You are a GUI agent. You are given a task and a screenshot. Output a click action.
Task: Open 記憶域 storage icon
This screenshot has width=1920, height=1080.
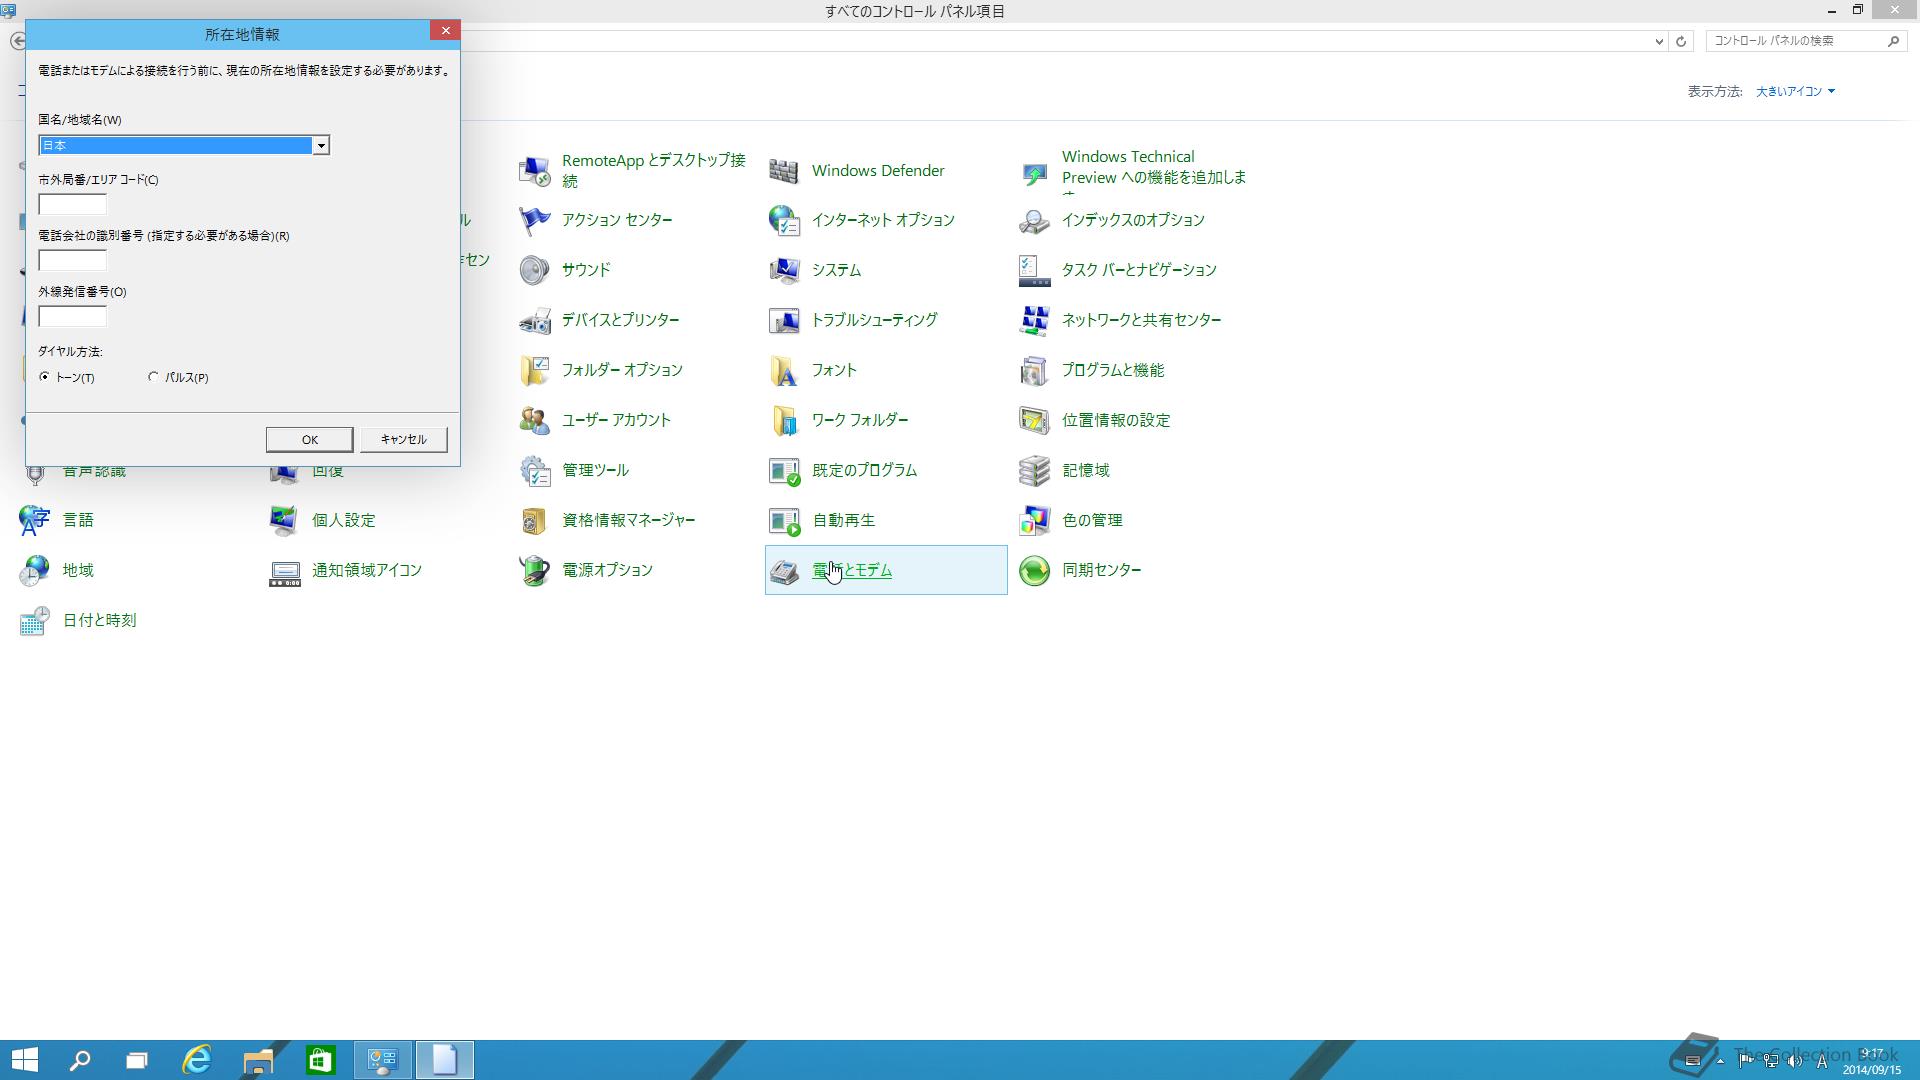pos(1034,471)
